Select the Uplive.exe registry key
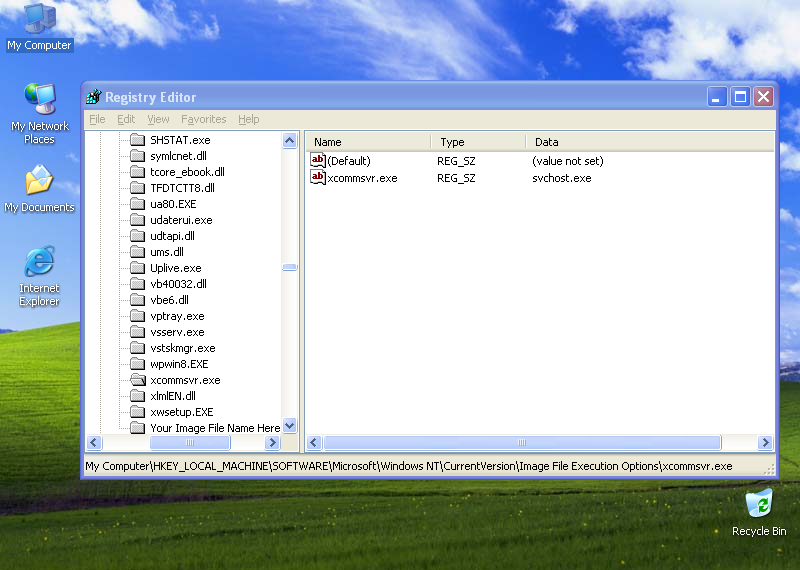Screen dimensions: 800x570 [175, 268]
